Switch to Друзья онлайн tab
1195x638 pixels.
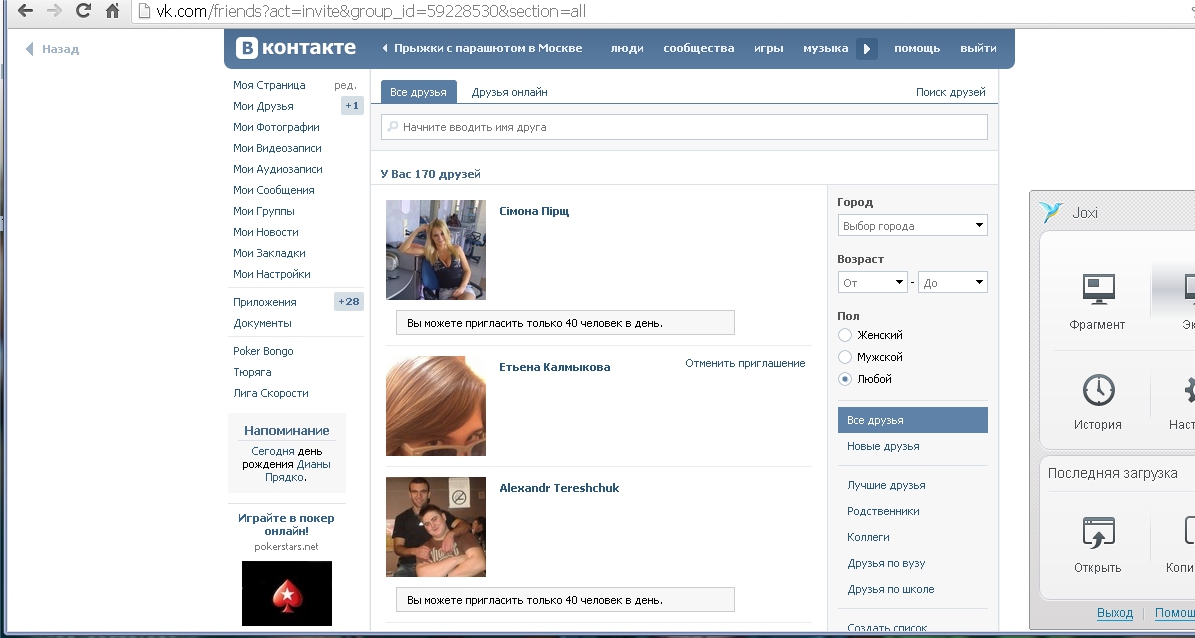(x=509, y=91)
